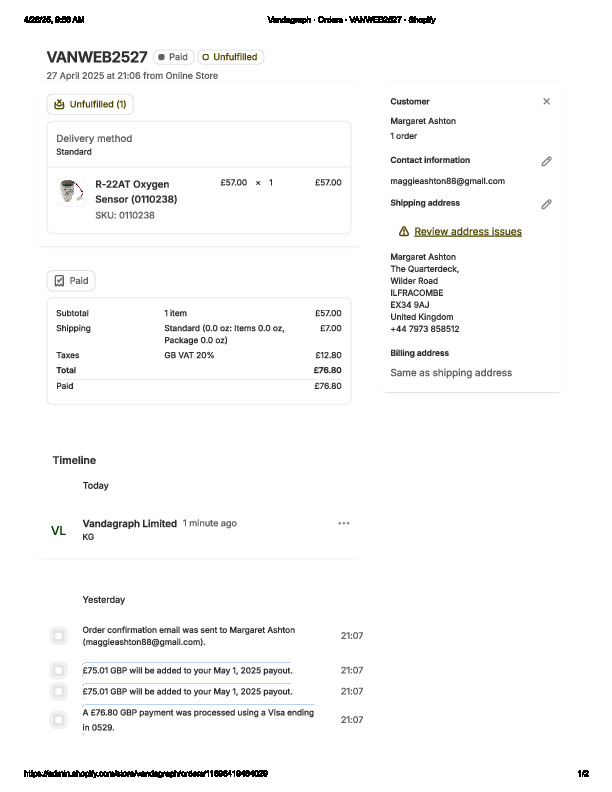The image size is (612, 792).
Task: Click the Unfulfilled badge in the order header
Action: coord(230,57)
